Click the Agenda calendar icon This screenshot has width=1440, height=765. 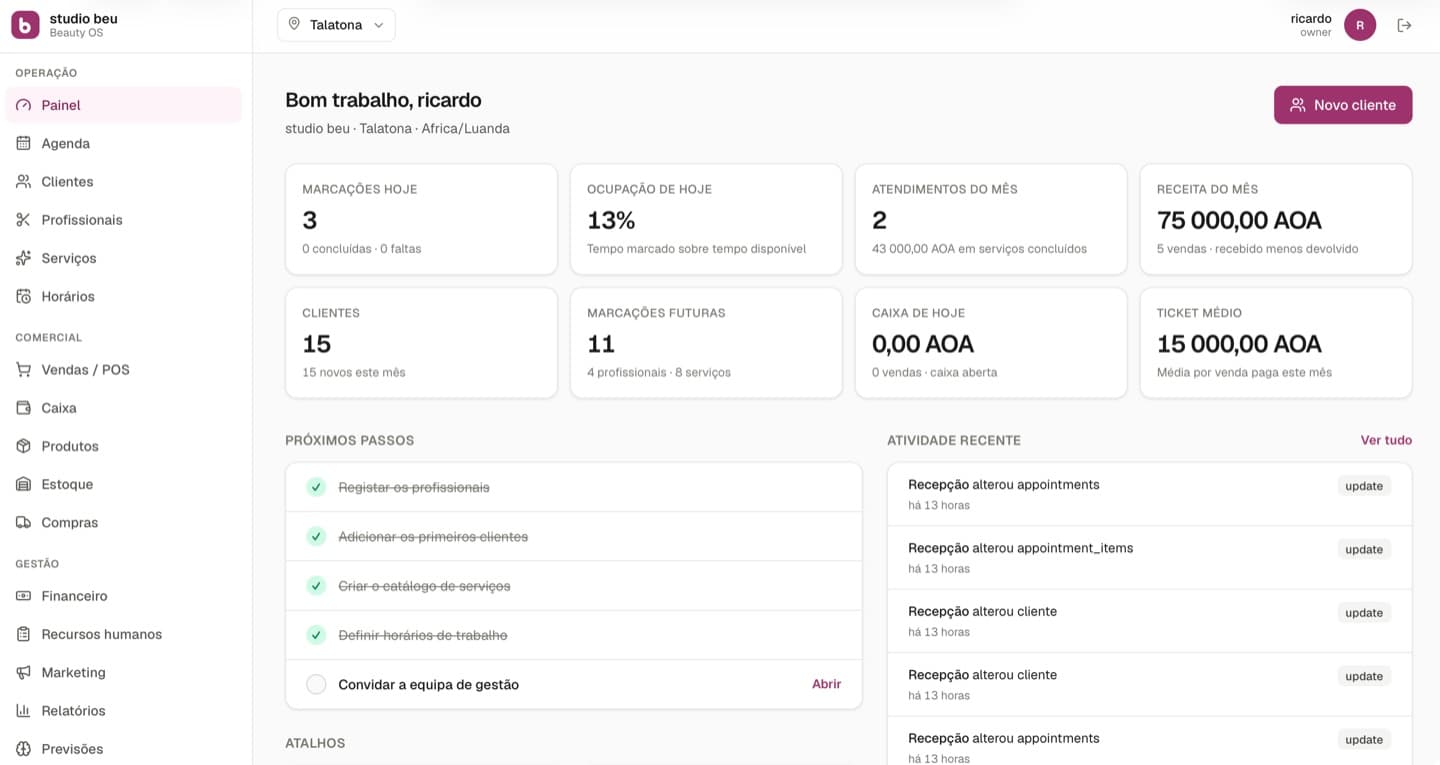(23, 143)
